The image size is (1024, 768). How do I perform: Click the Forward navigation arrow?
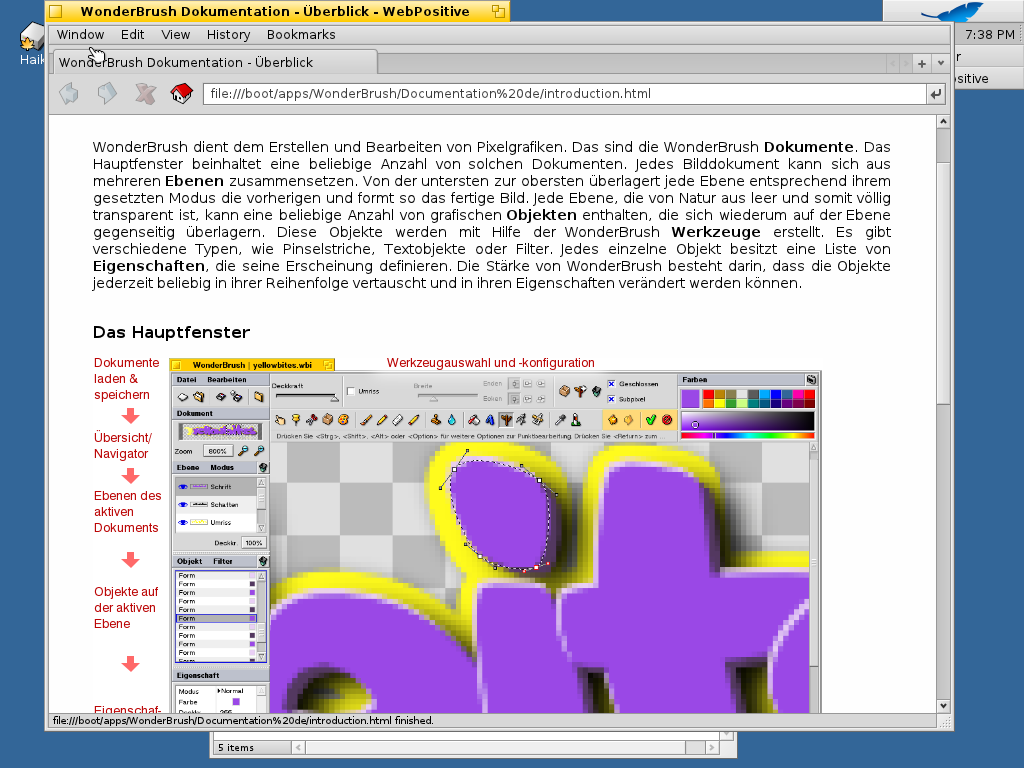[107, 94]
